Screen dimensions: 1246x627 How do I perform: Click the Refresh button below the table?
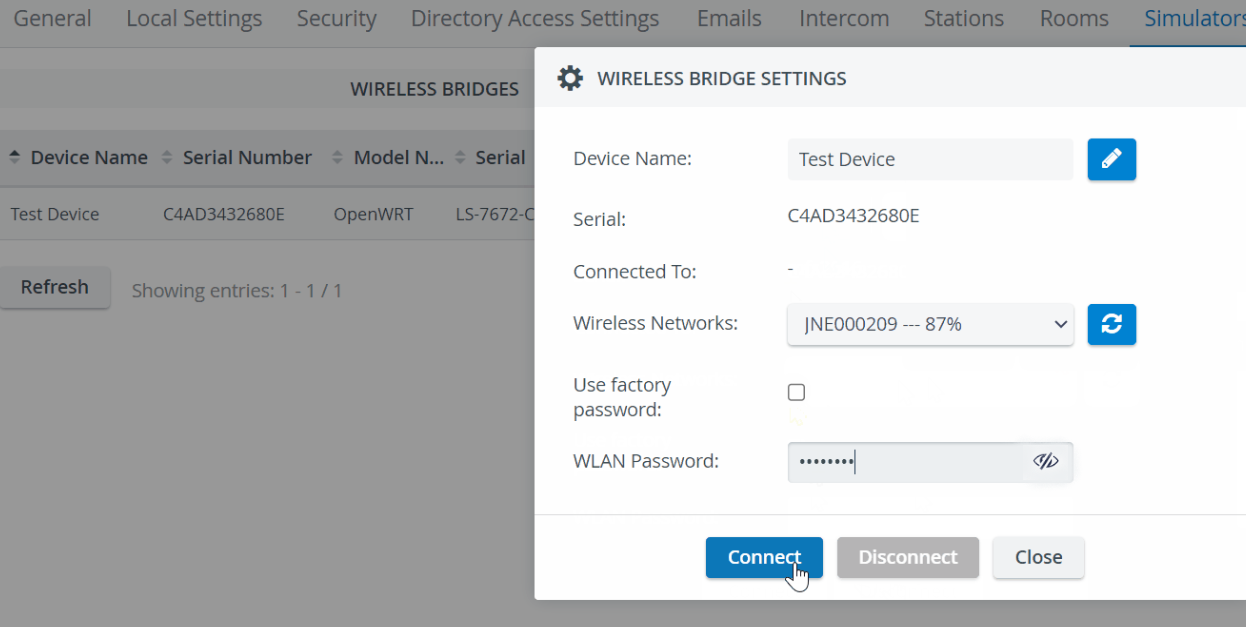point(55,287)
